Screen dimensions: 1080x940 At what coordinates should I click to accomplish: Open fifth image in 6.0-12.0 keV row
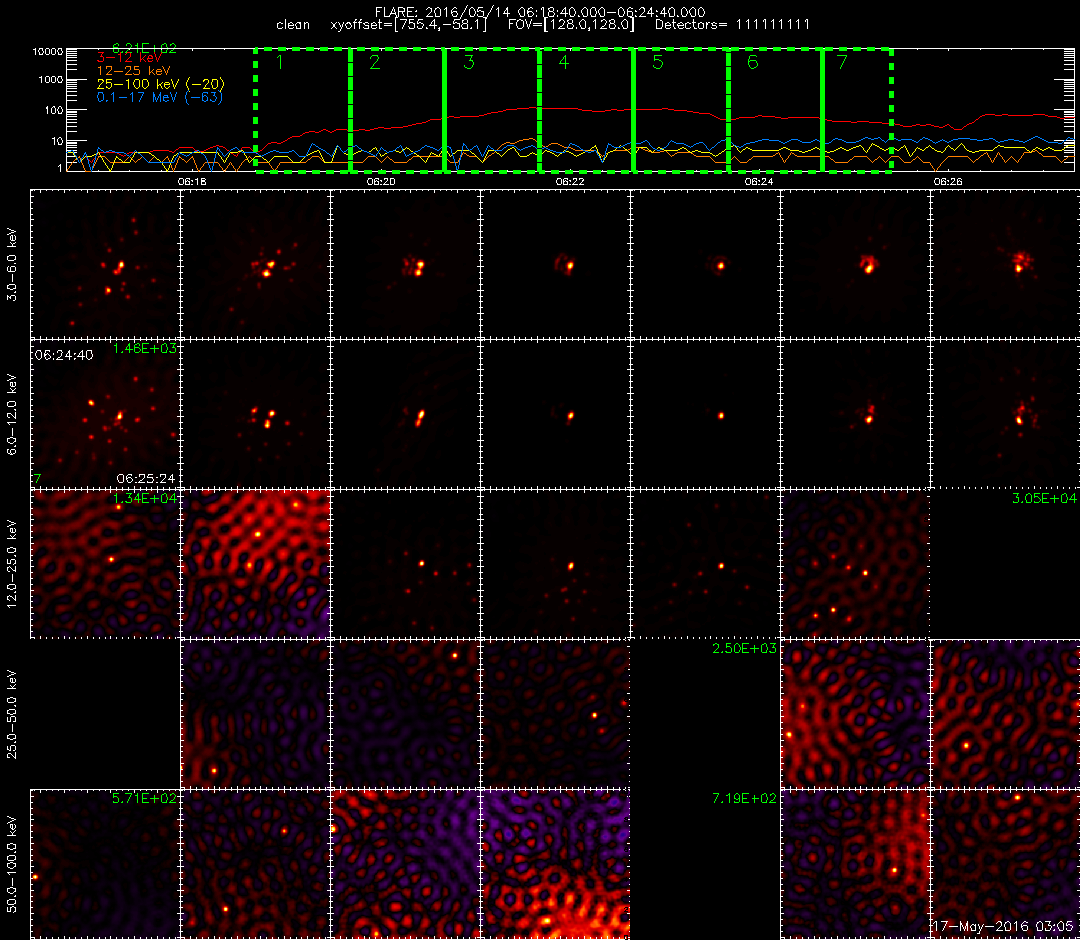[705, 414]
